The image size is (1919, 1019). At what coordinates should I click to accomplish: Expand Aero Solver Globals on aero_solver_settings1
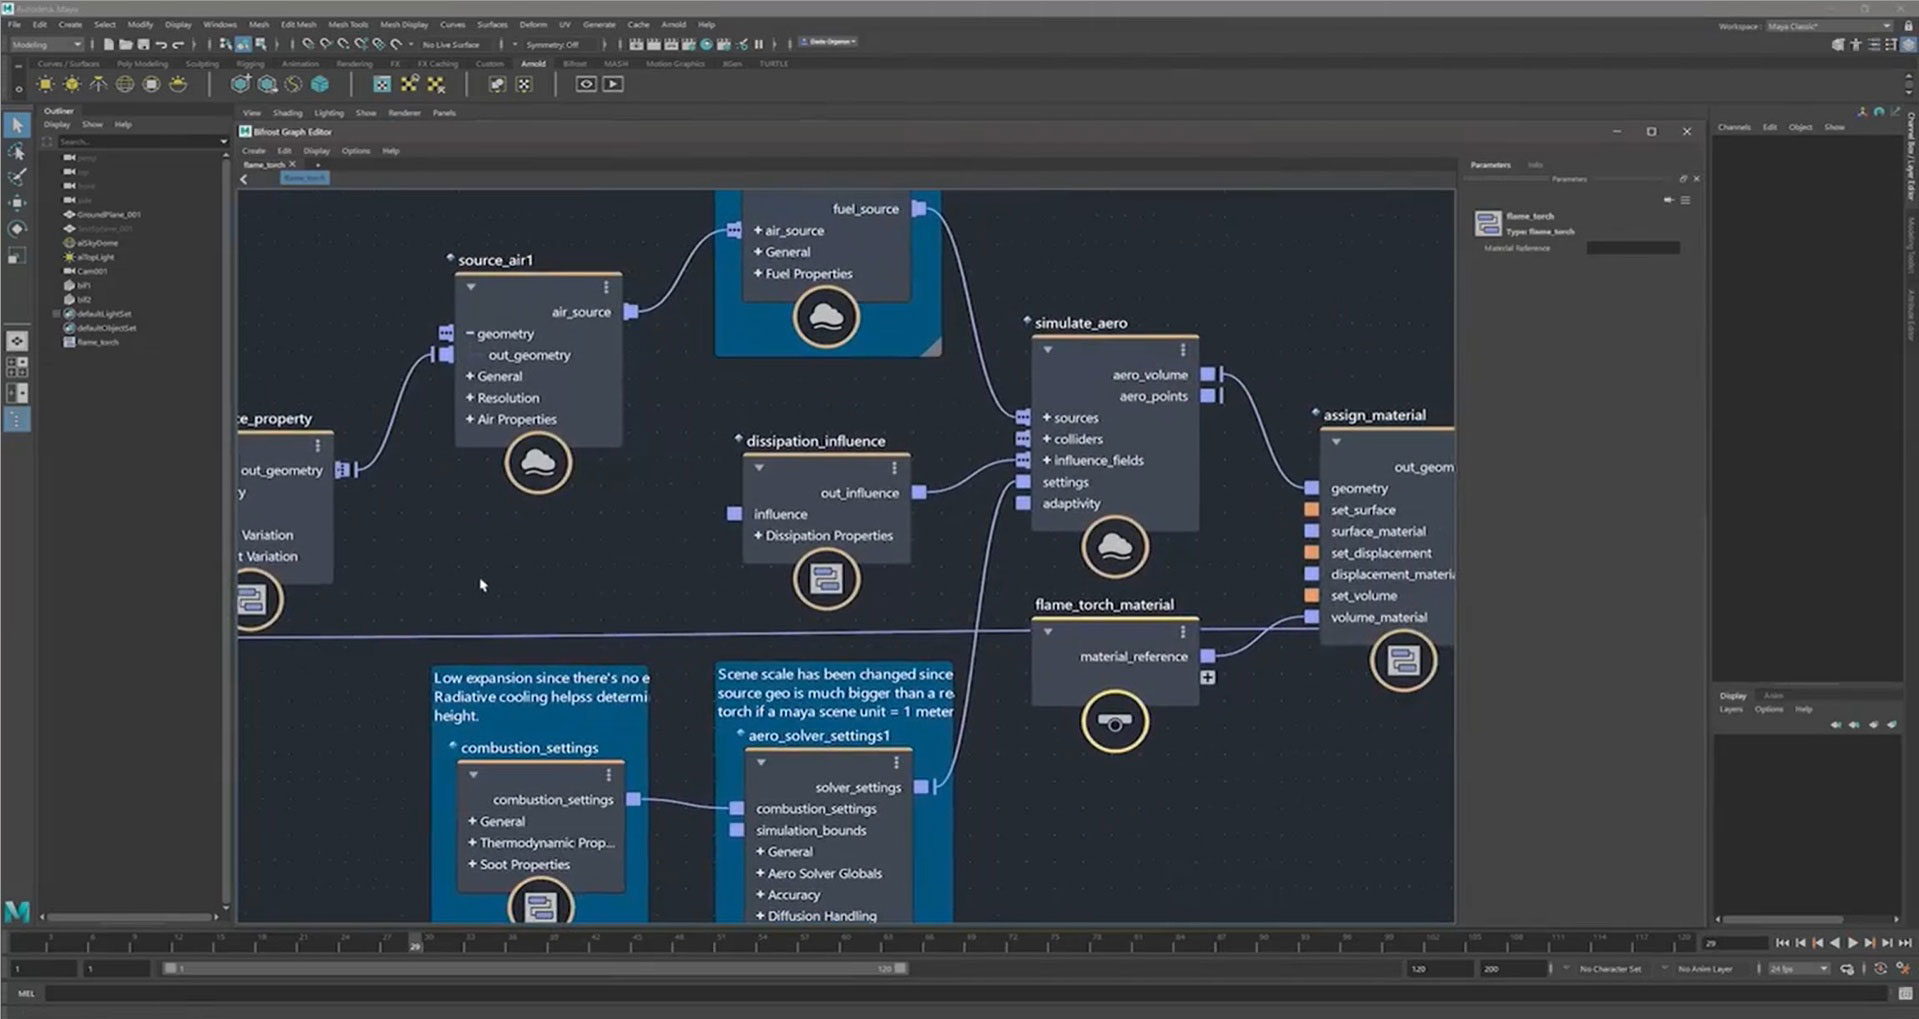click(759, 874)
